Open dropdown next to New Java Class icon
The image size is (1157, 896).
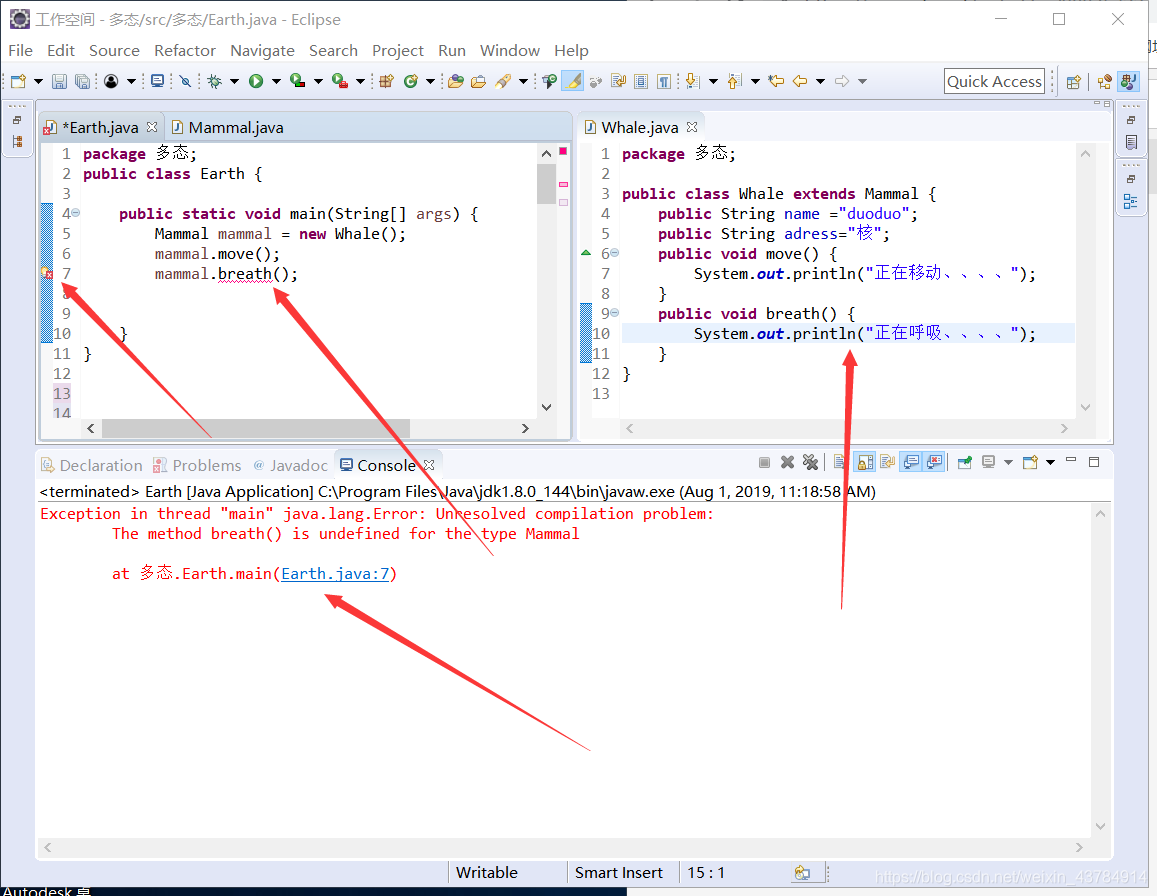click(430, 81)
